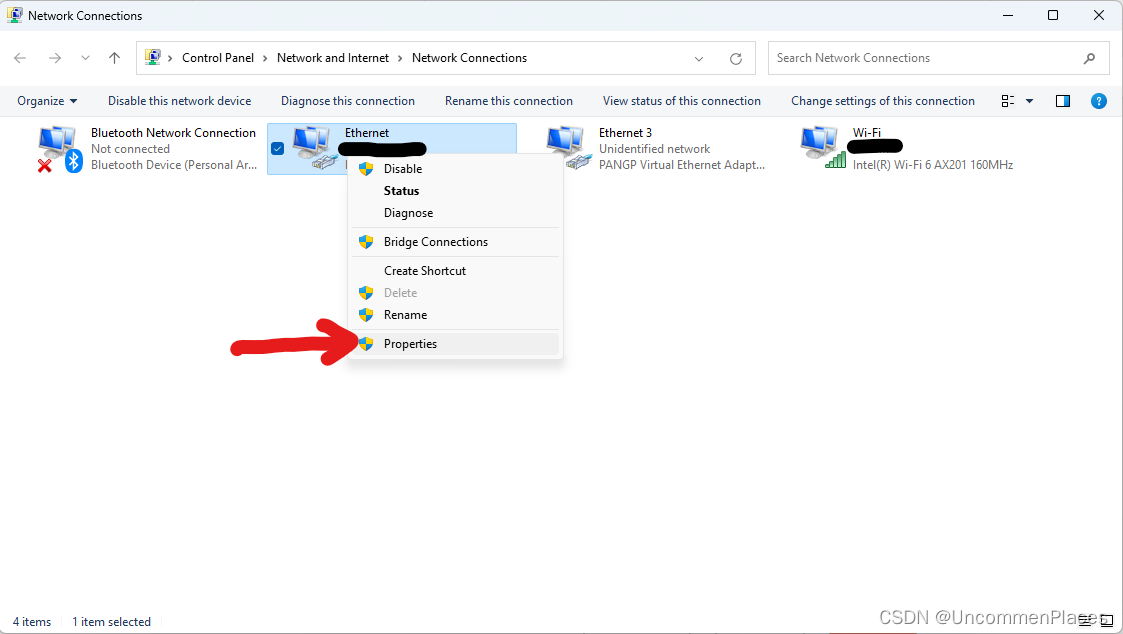Open the recent locations chevron
This screenshot has width=1123, height=634.
85,58
